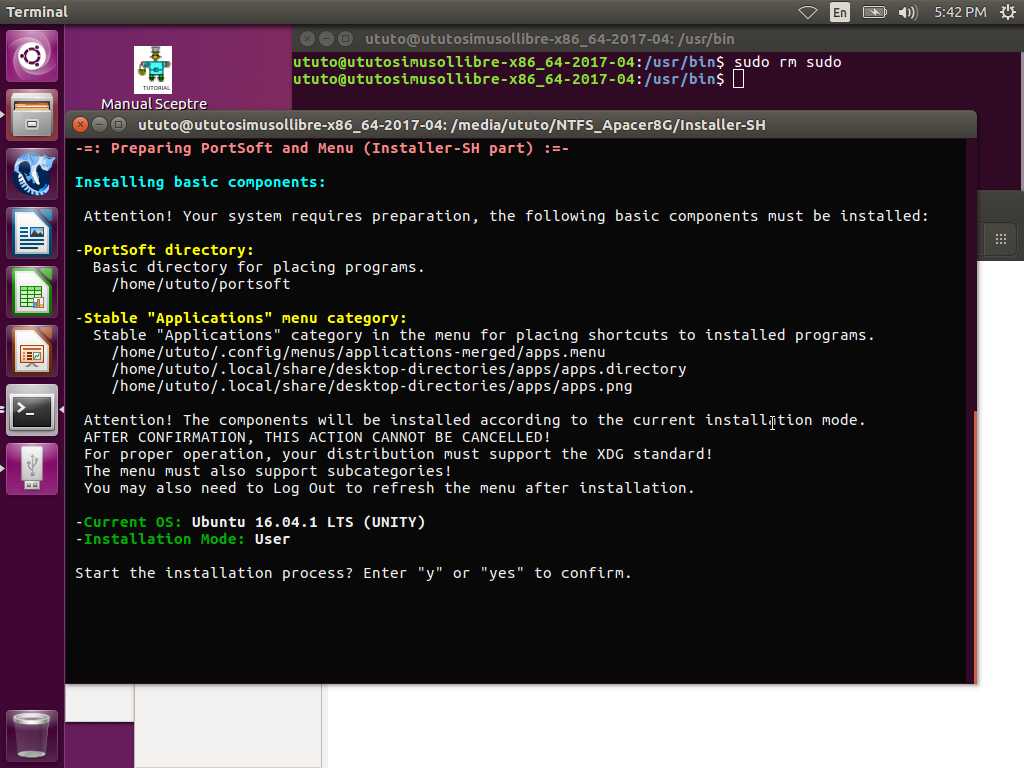Click the apps.directory path line
This screenshot has width=1024, height=768.
[x=398, y=369]
